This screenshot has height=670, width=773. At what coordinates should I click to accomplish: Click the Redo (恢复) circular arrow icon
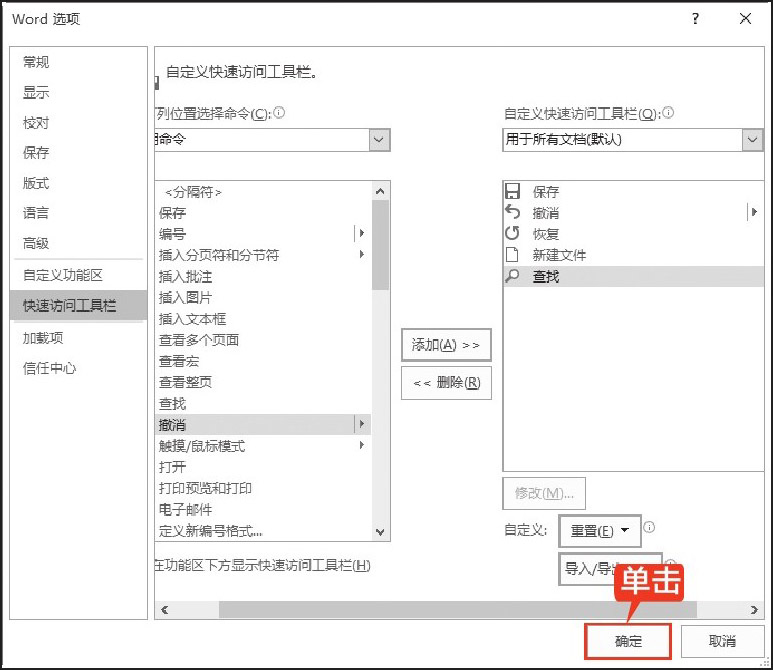tap(513, 234)
